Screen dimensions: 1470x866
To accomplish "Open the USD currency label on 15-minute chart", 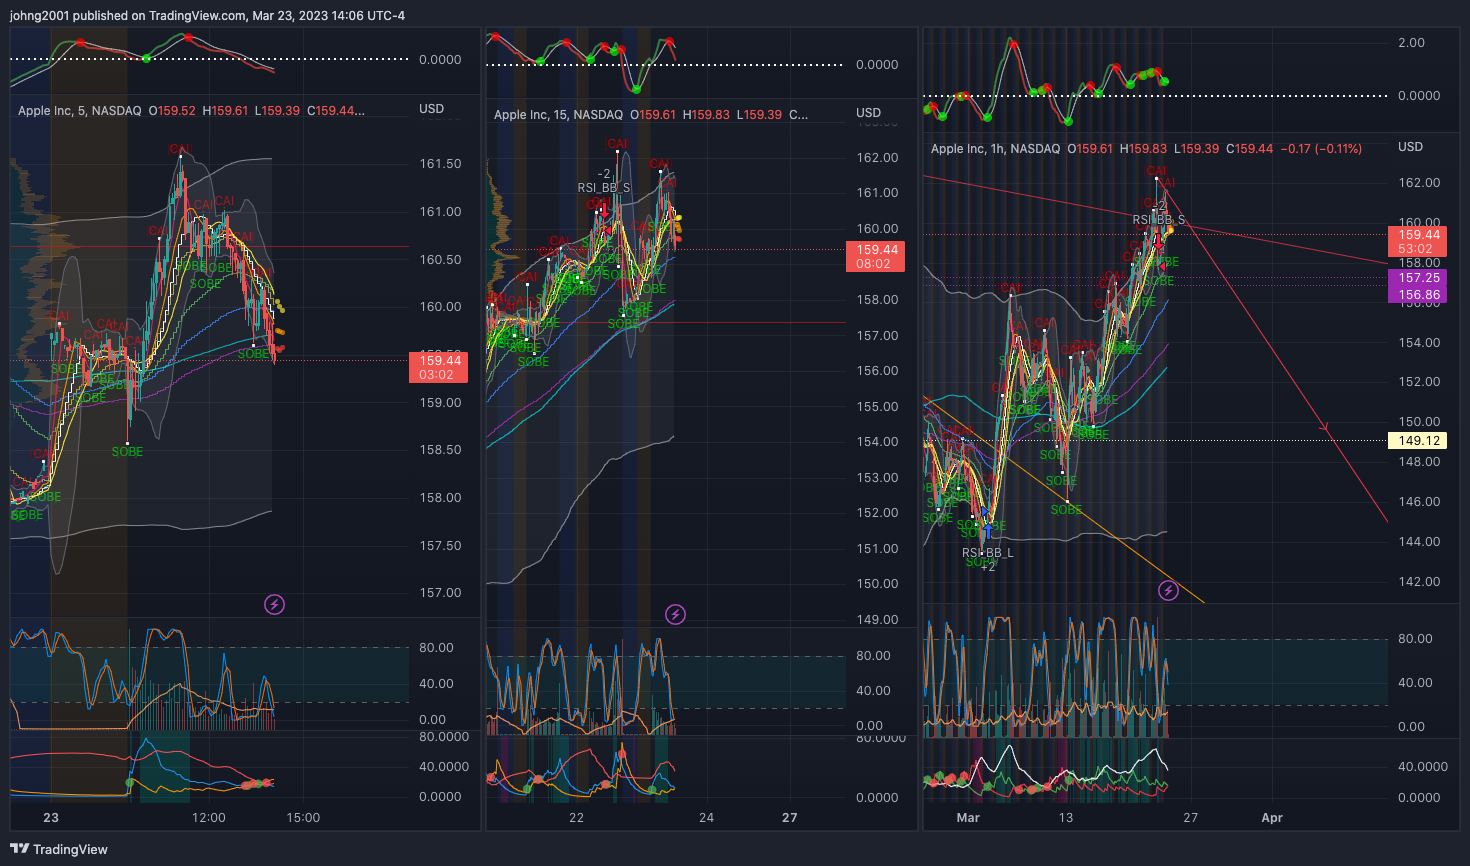I will (x=868, y=113).
